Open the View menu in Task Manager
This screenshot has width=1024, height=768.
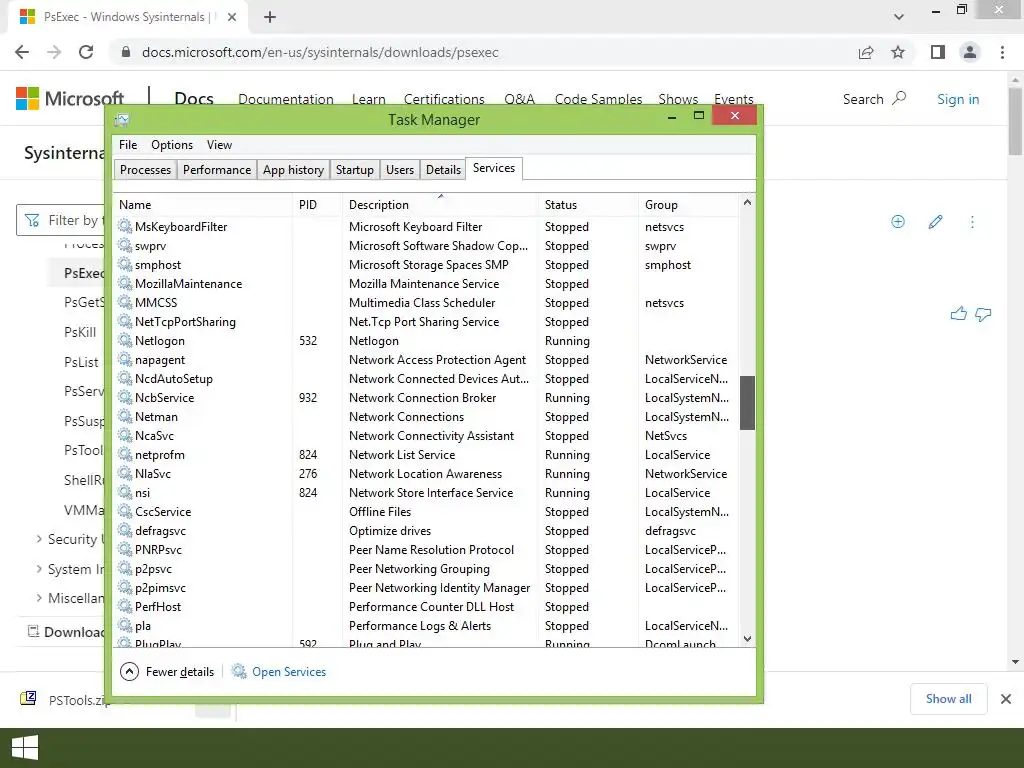(219, 145)
